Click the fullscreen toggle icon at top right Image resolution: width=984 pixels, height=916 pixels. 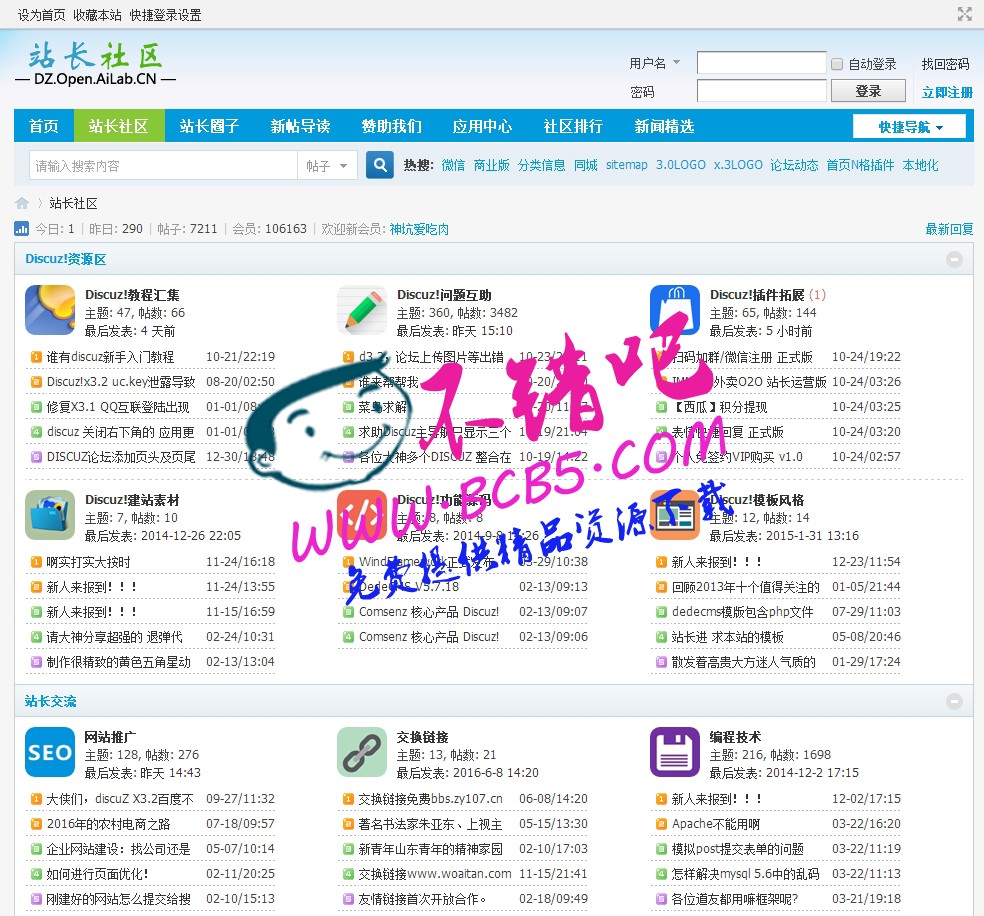tap(965, 14)
